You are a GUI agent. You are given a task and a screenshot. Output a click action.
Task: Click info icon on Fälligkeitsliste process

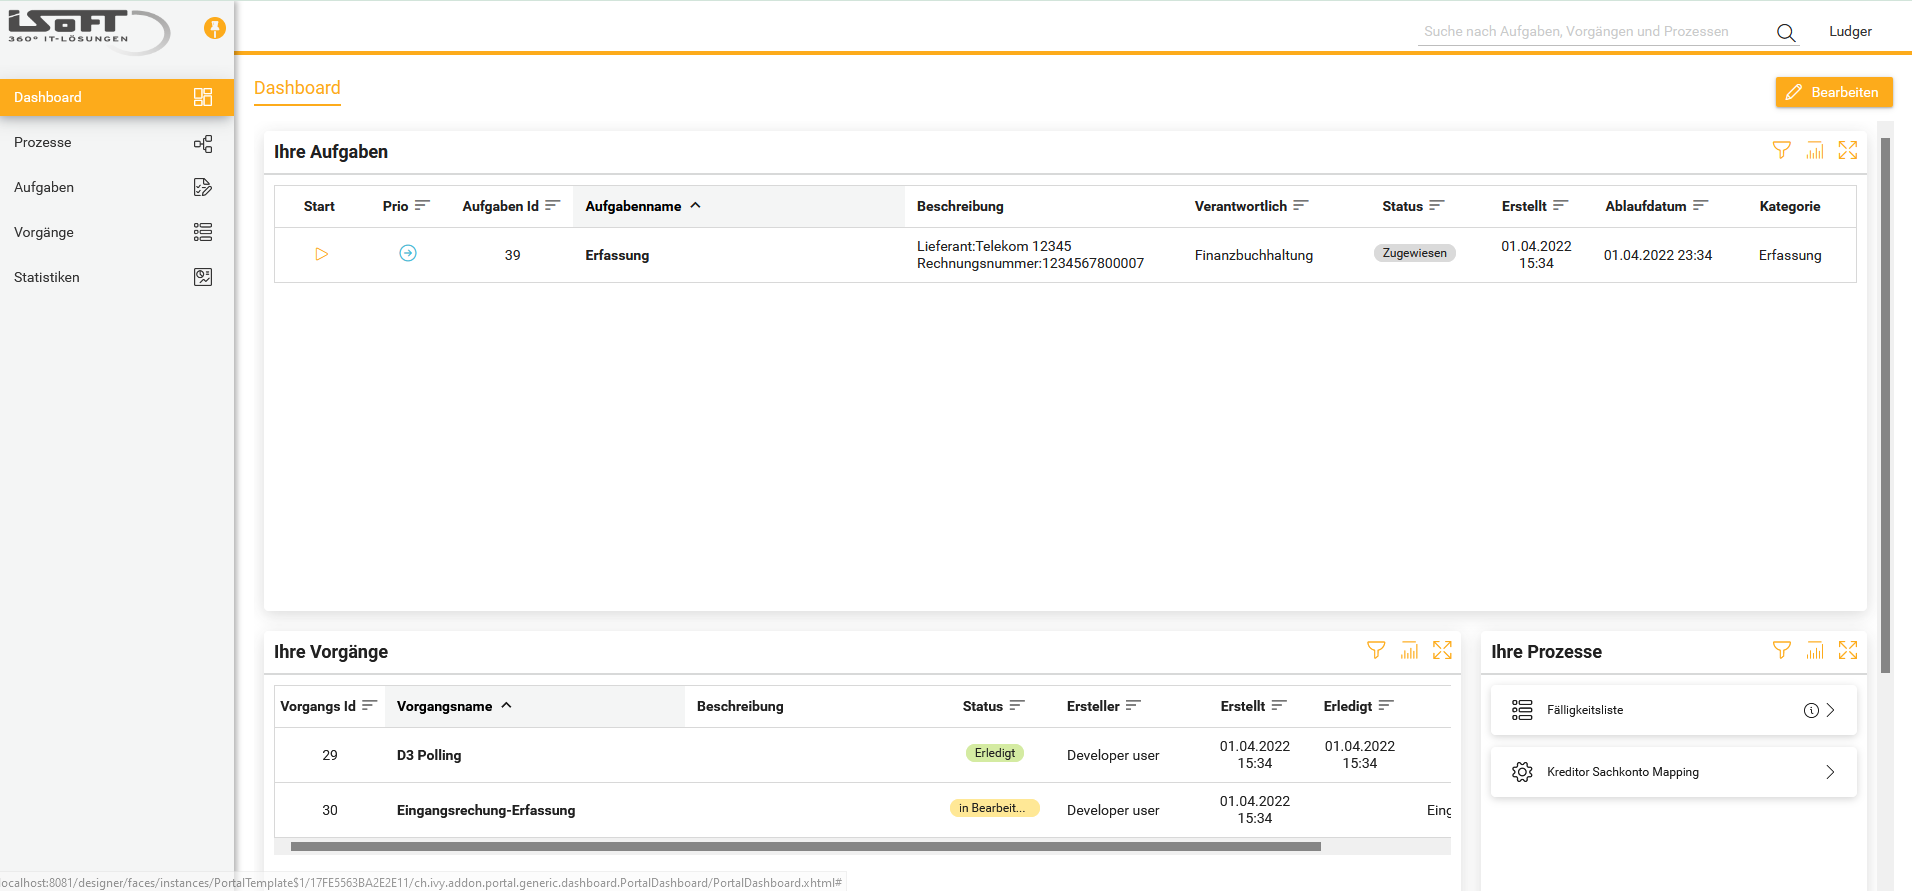(1810, 710)
